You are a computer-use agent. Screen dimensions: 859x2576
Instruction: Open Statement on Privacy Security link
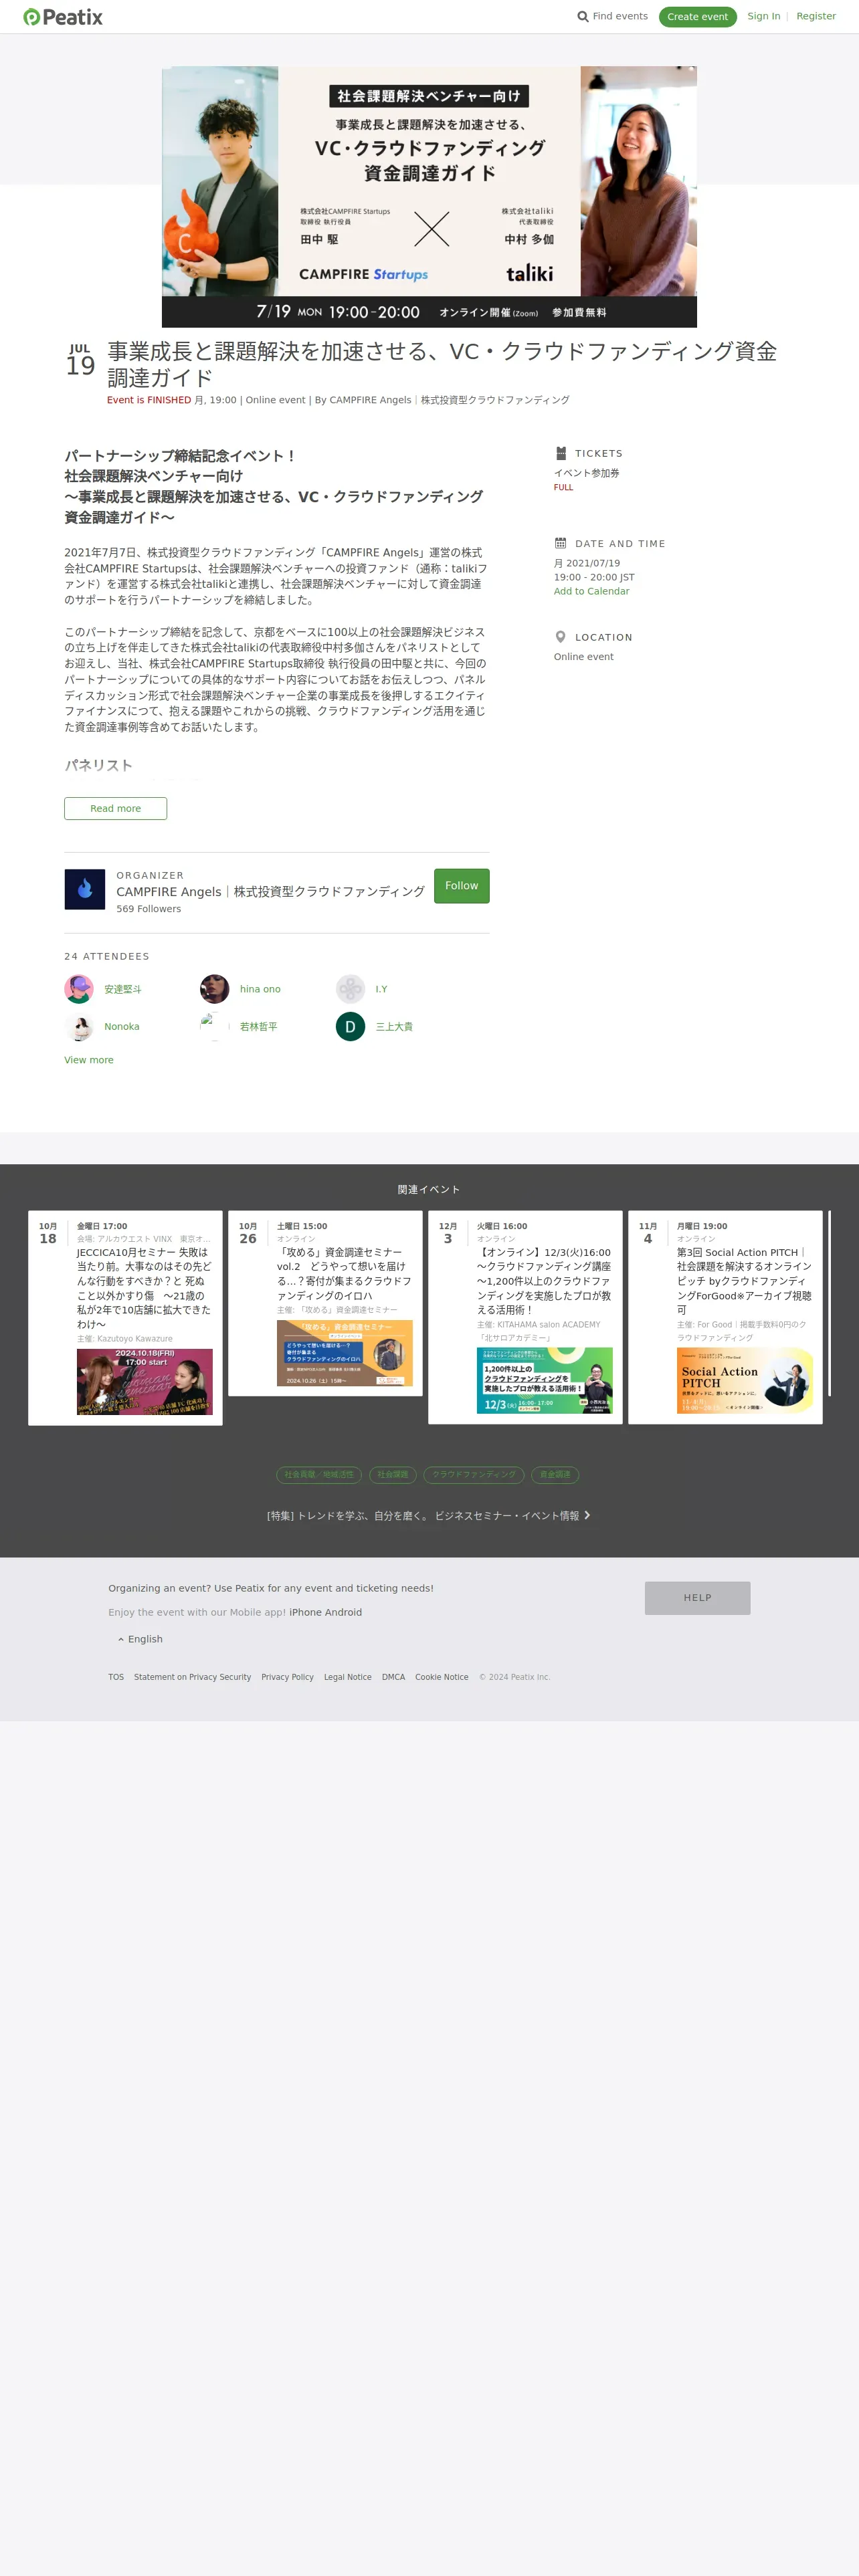(192, 1677)
